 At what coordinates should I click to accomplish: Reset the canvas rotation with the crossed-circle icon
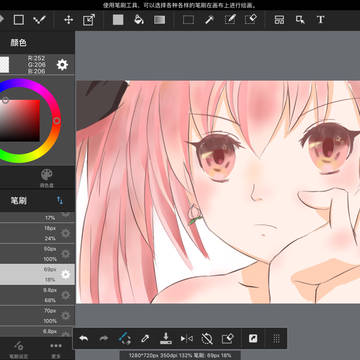click(207, 339)
